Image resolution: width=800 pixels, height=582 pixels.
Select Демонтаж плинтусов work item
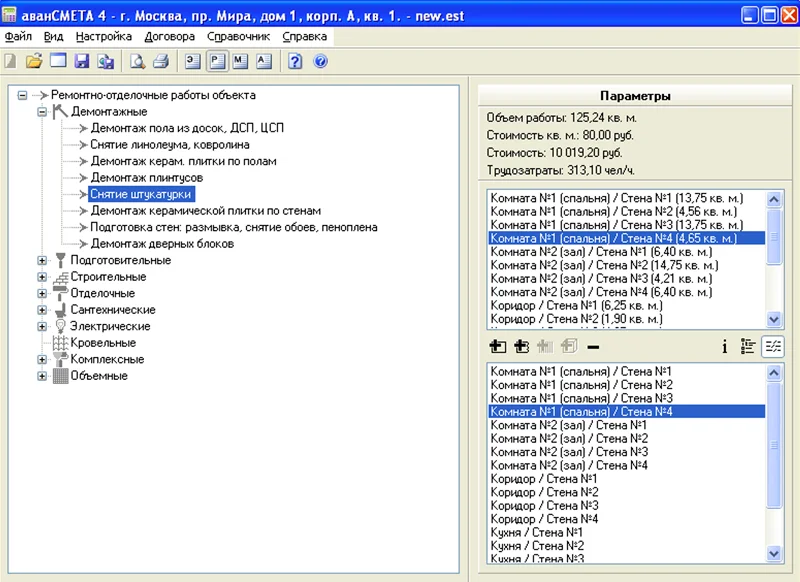(133, 177)
